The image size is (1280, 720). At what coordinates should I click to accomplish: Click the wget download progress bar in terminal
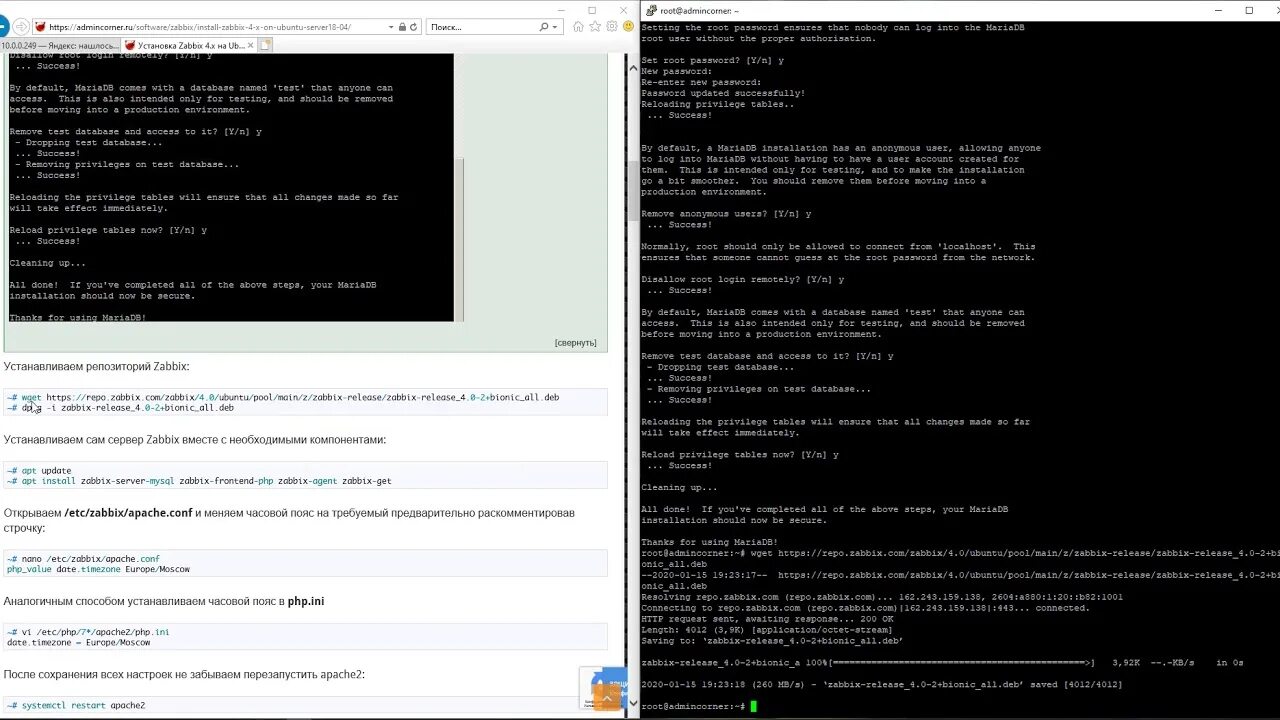(961, 662)
